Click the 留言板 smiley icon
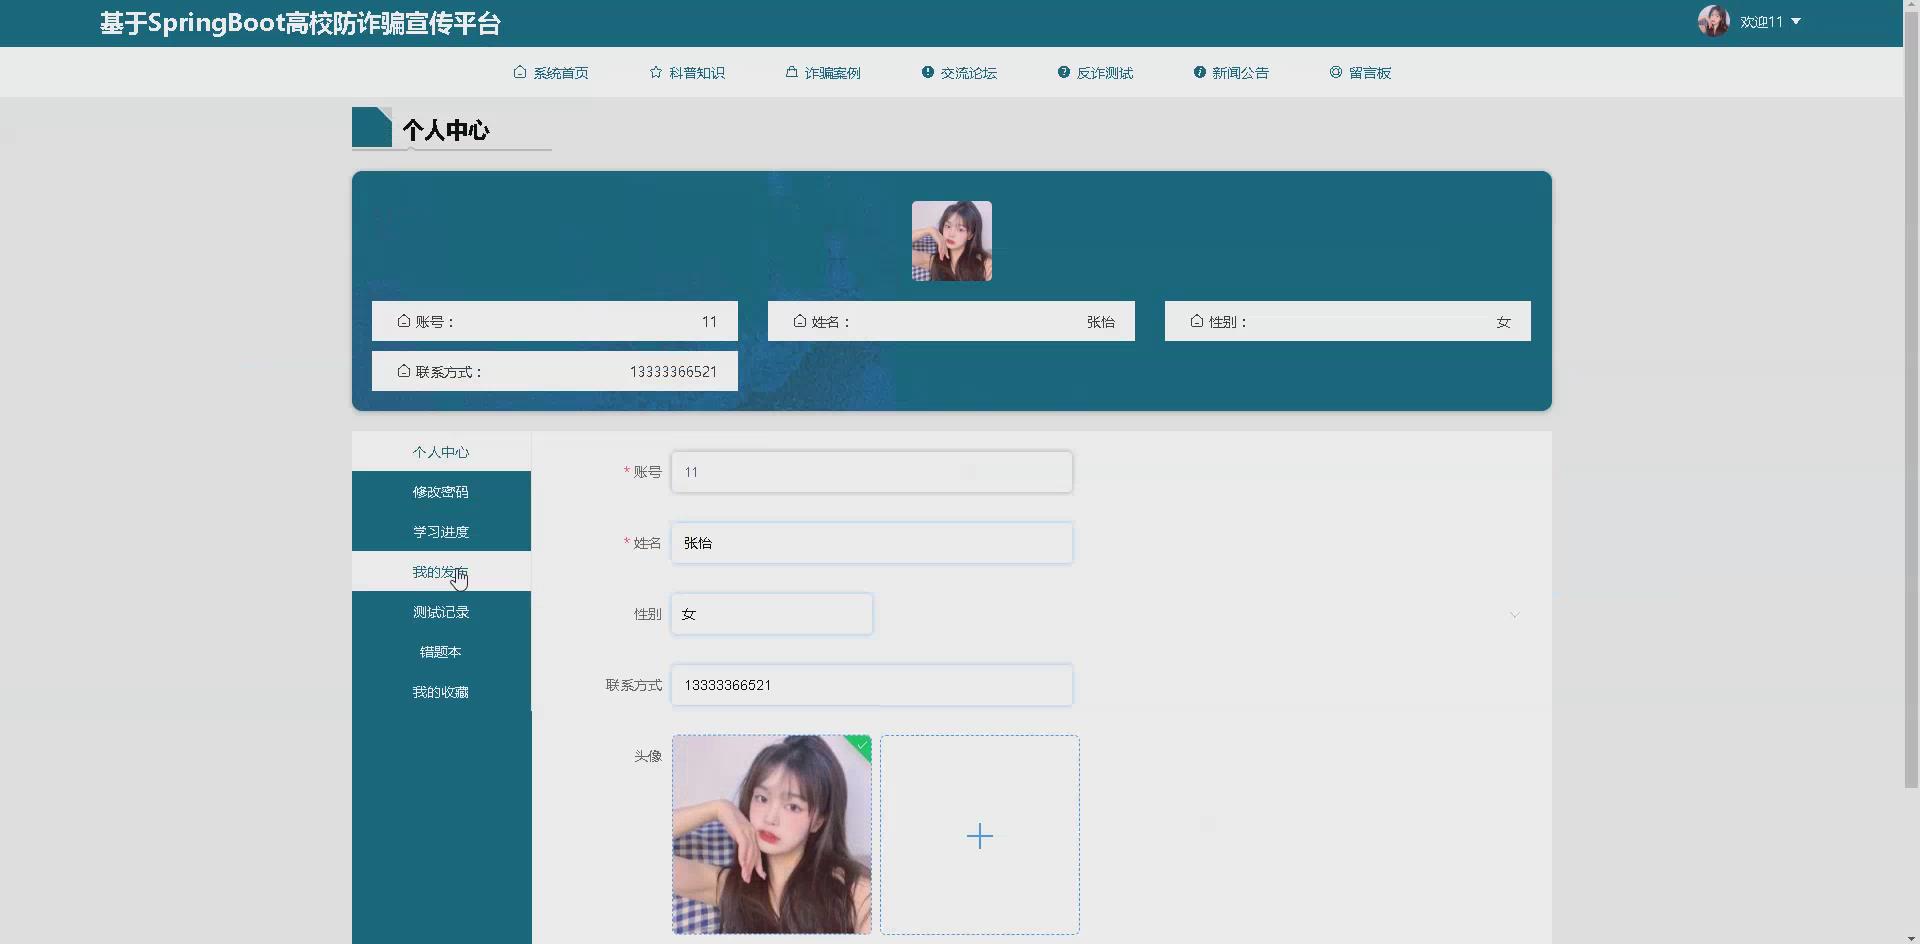This screenshot has height=944, width=1920. tap(1335, 72)
